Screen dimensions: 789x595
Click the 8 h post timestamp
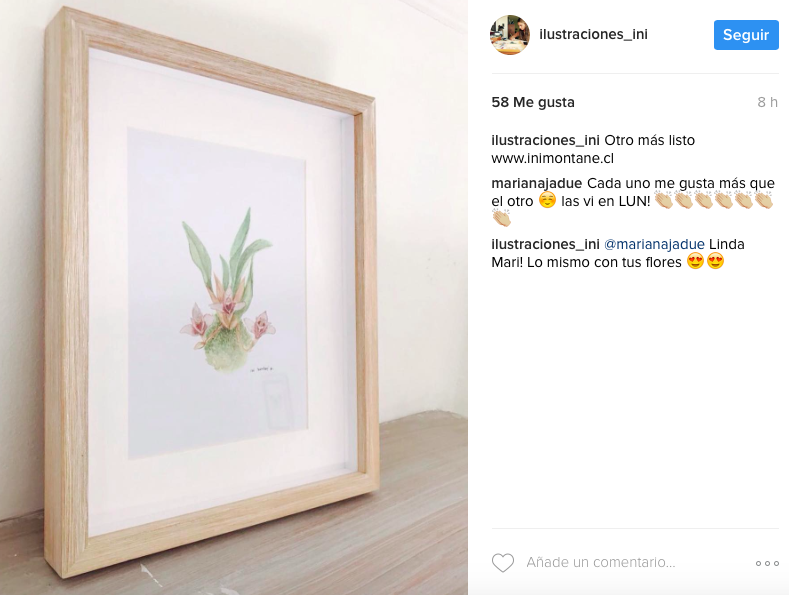click(767, 102)
